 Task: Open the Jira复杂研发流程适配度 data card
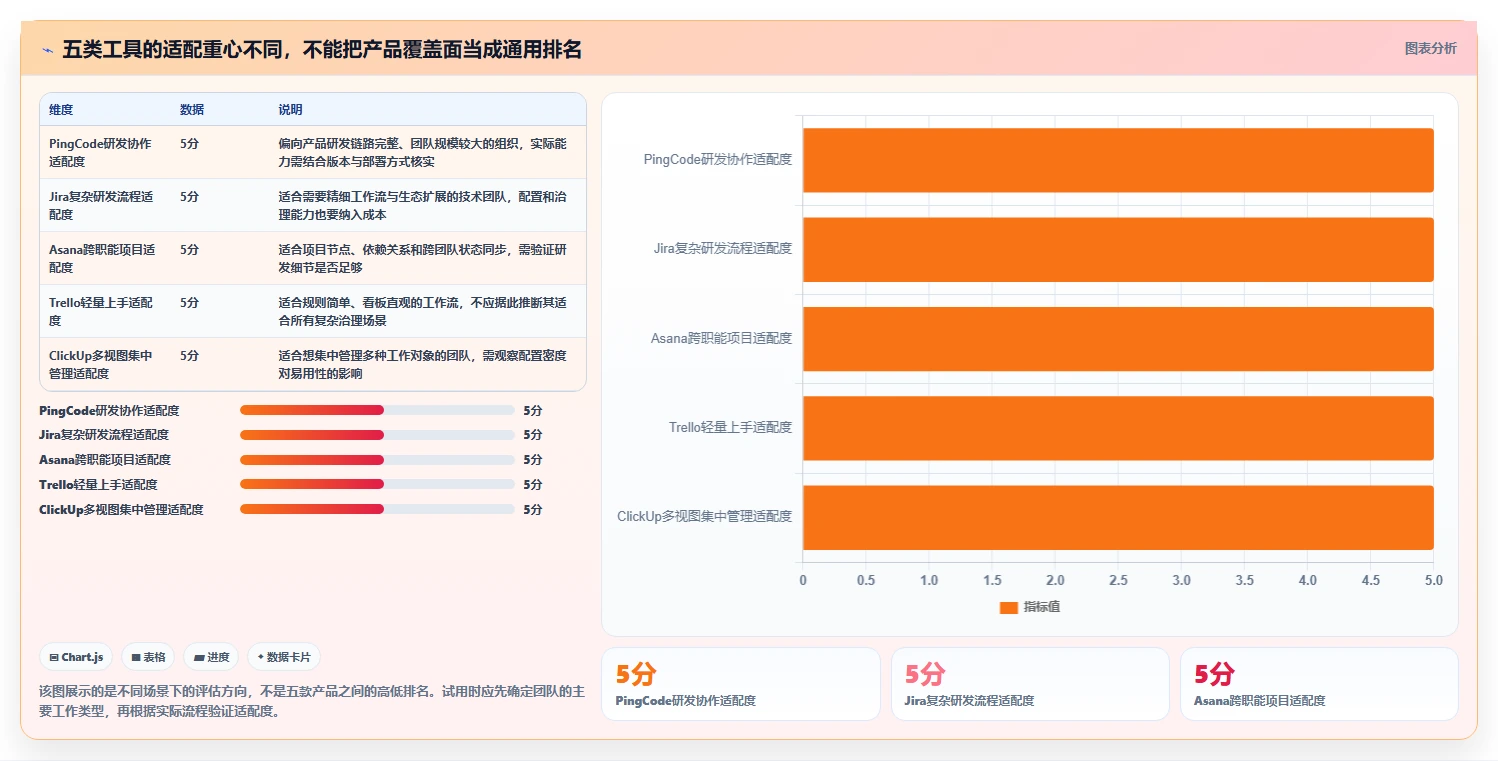(x=1030, y=684)
